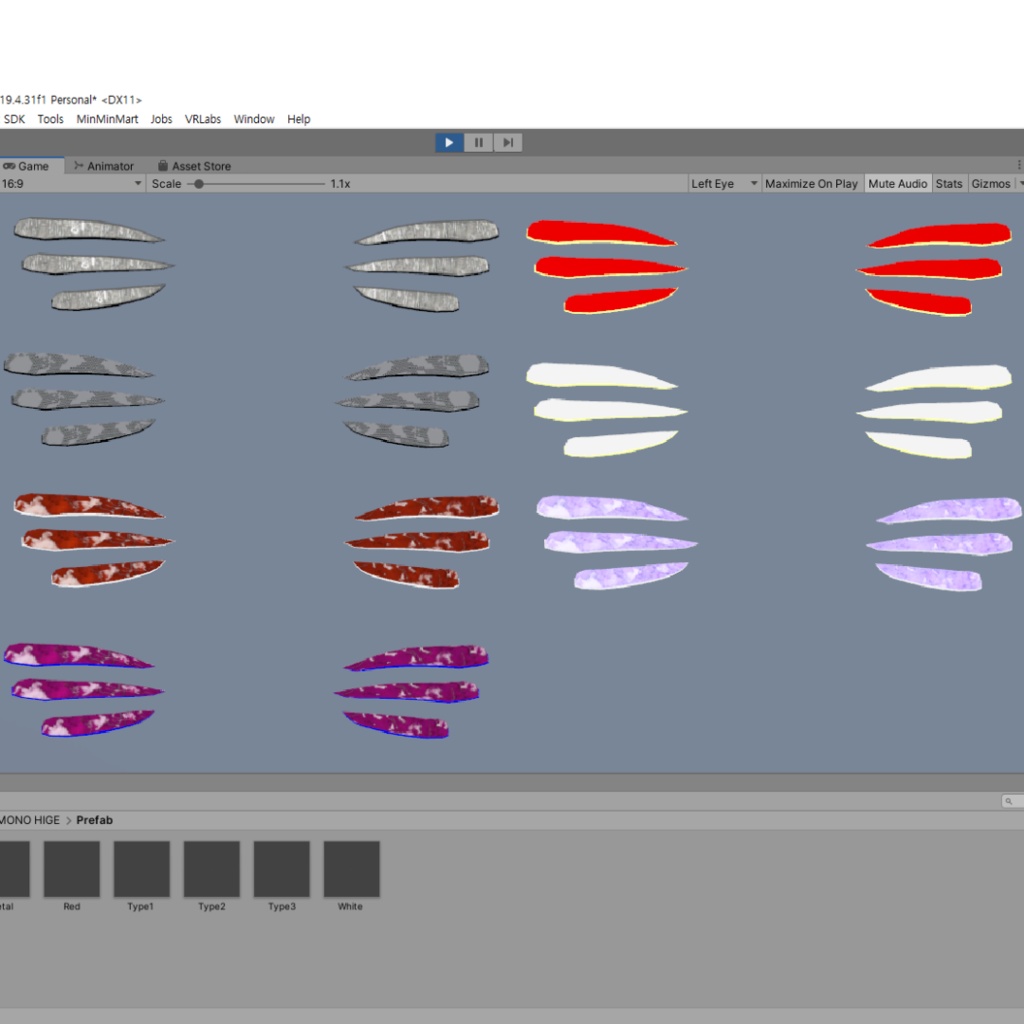Viewport: 1024px width, 1024px height.
Task: Open the Asset Store tab
Action: pos(195,166)
